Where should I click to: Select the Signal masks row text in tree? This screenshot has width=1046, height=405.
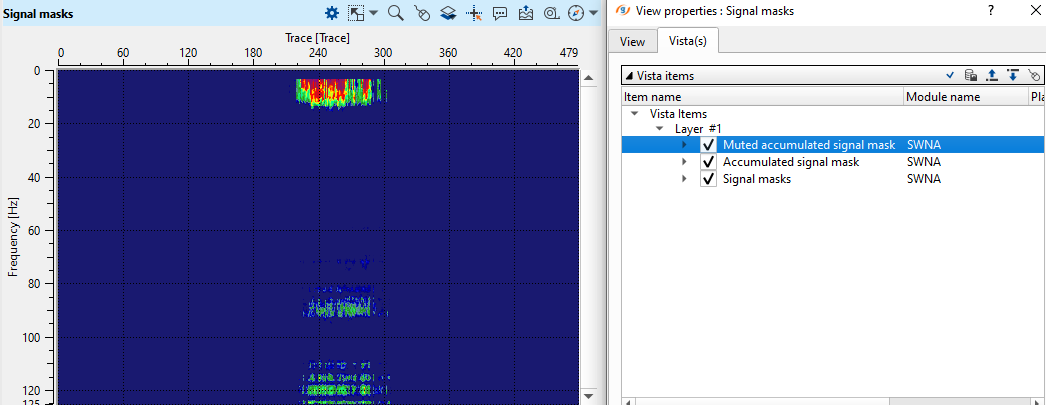(757, 179)
